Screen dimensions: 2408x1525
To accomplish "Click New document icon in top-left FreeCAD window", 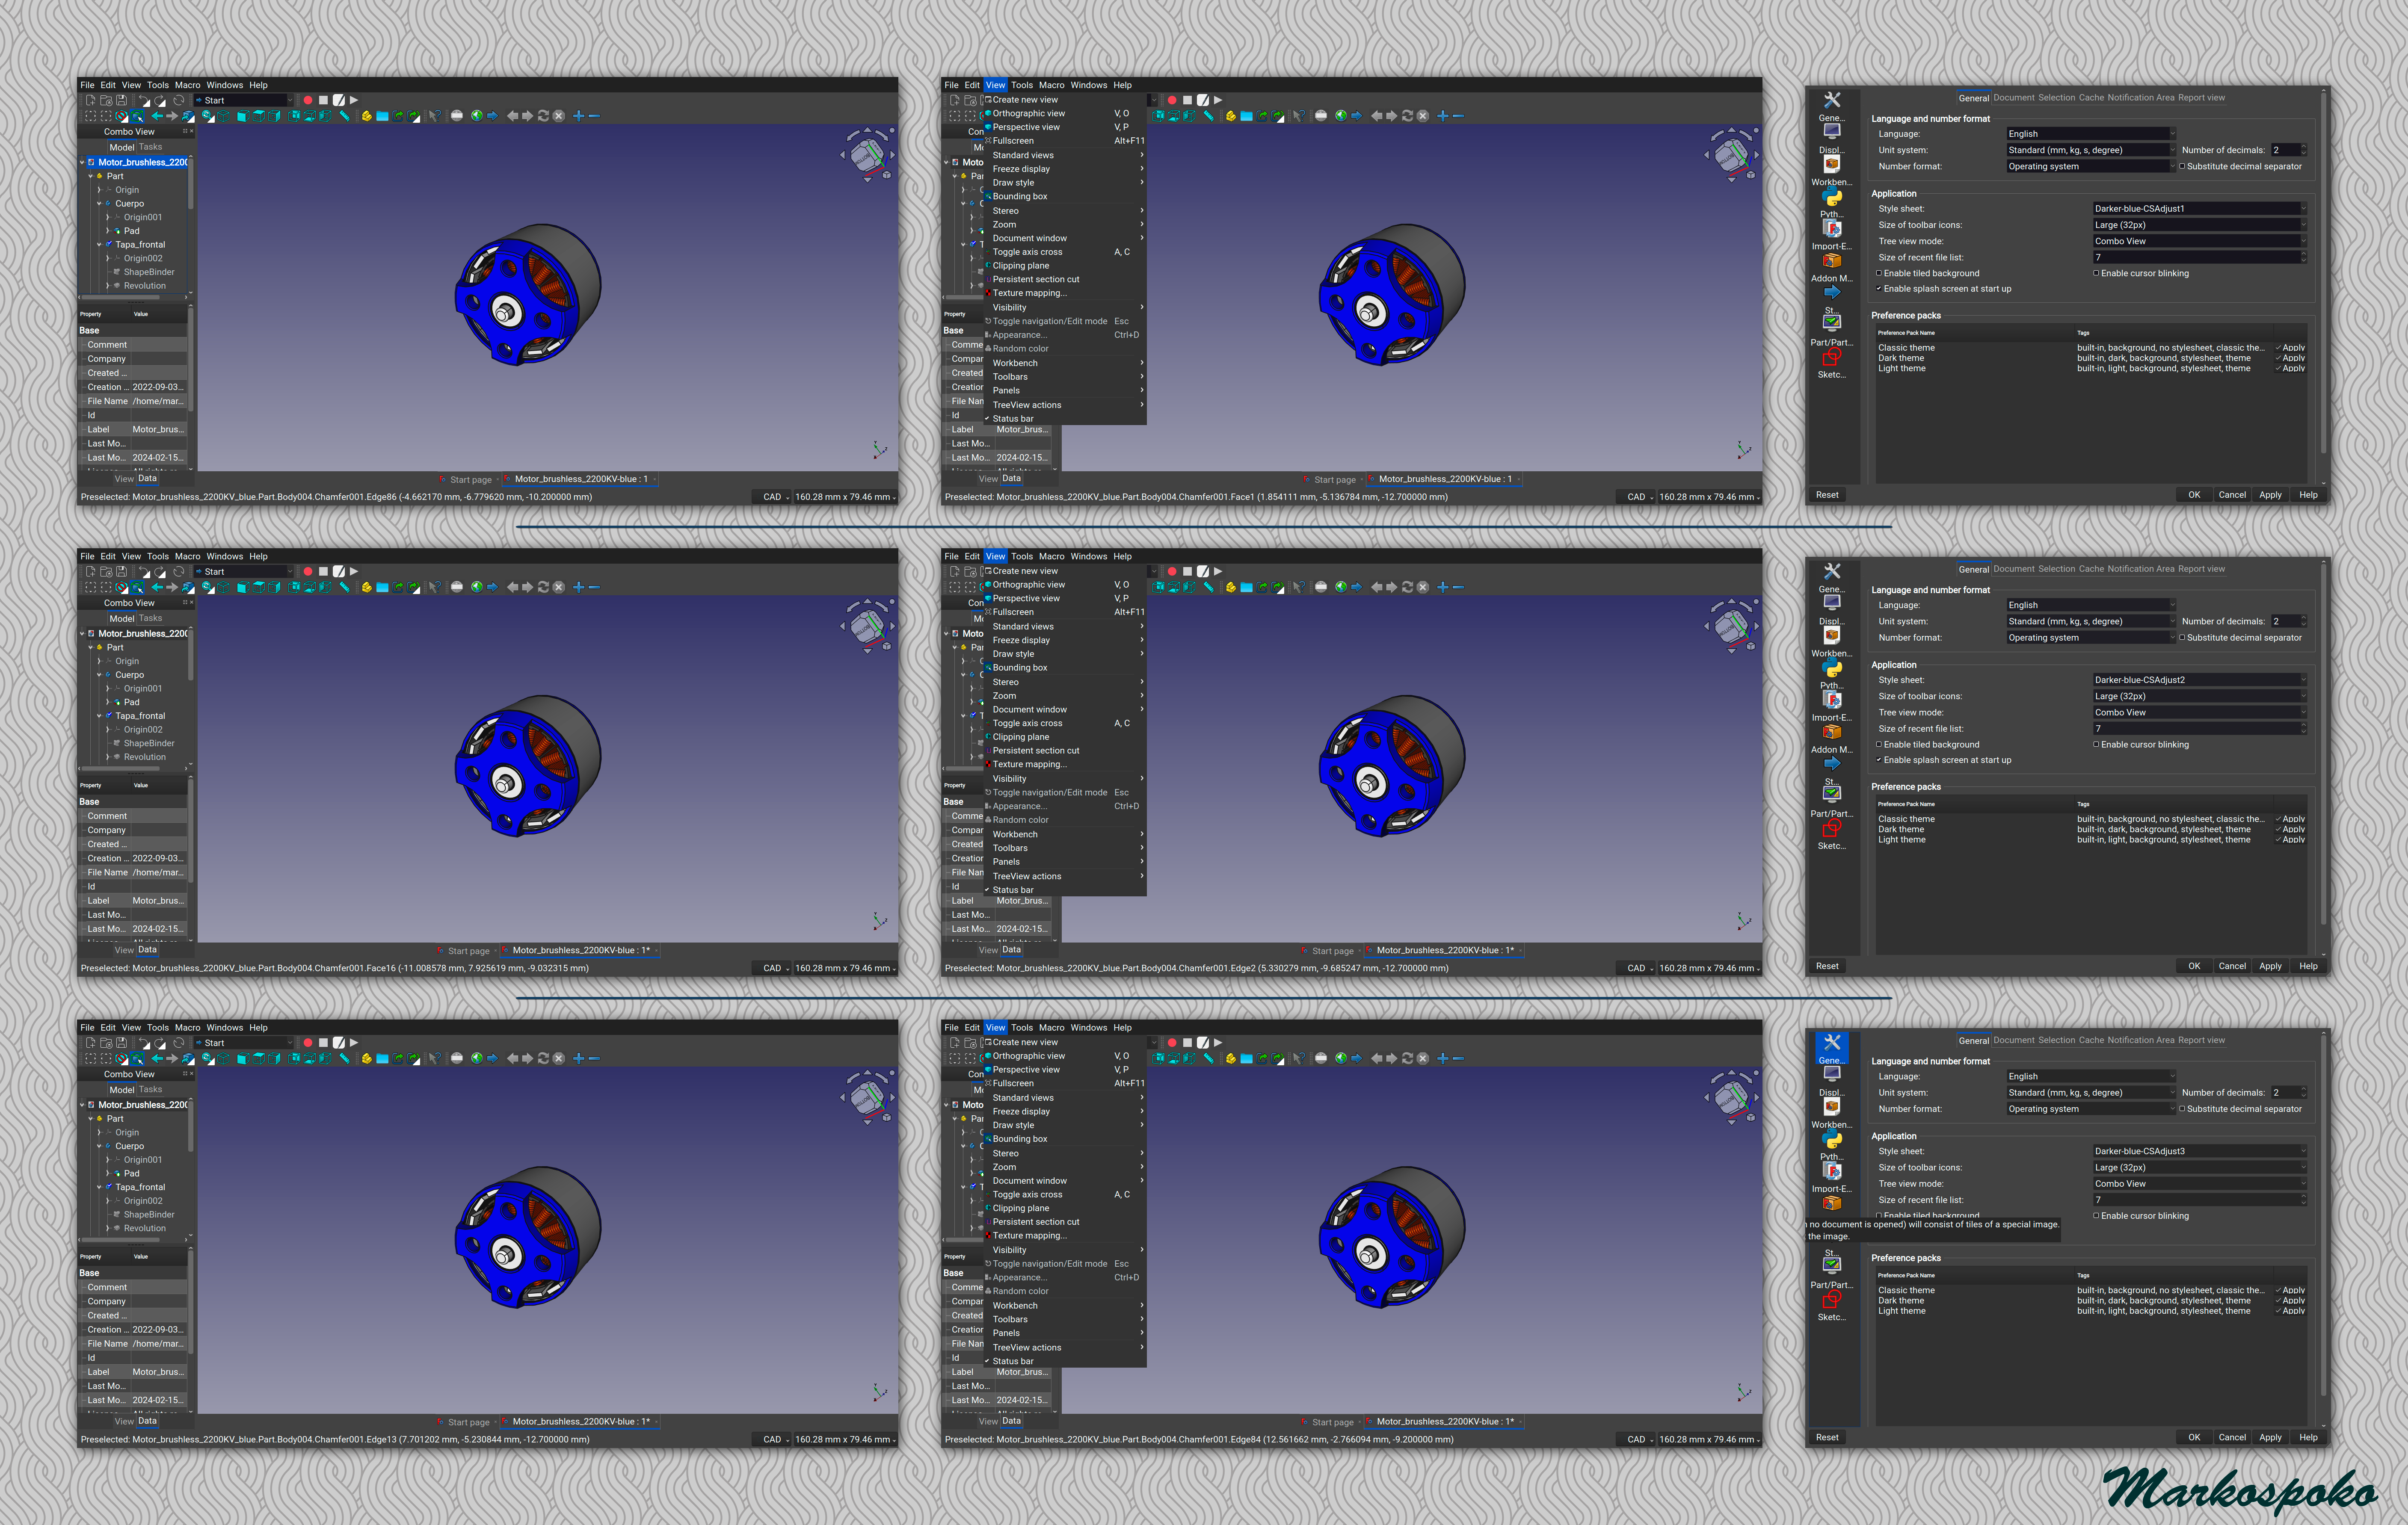I will click(91, 100).
